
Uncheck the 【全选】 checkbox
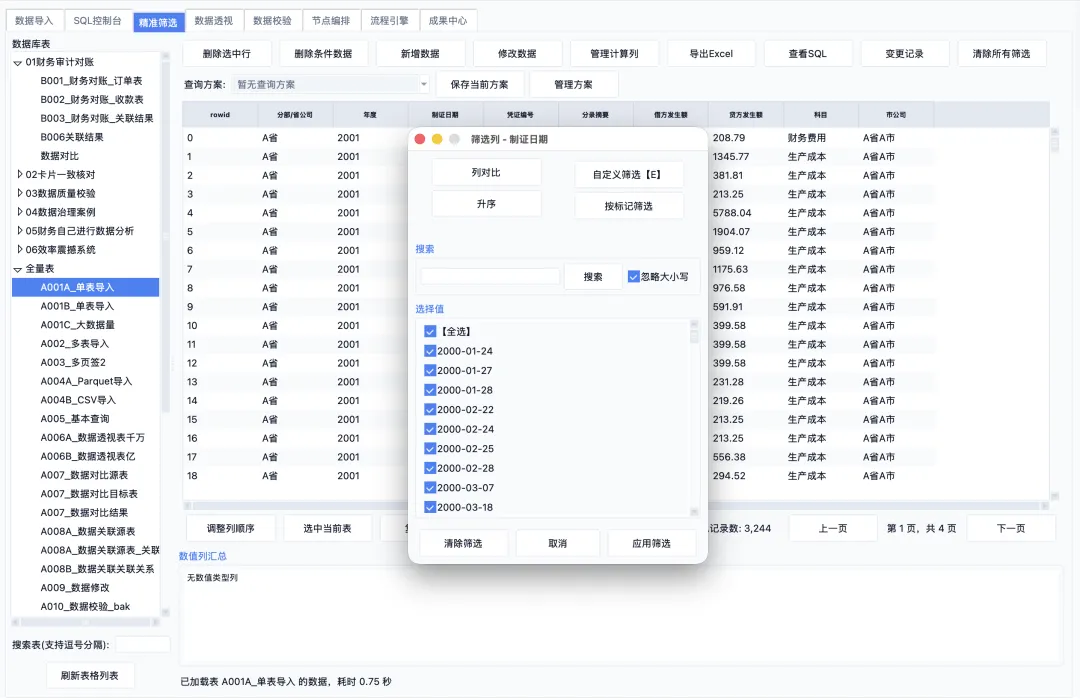click(430, 331)
